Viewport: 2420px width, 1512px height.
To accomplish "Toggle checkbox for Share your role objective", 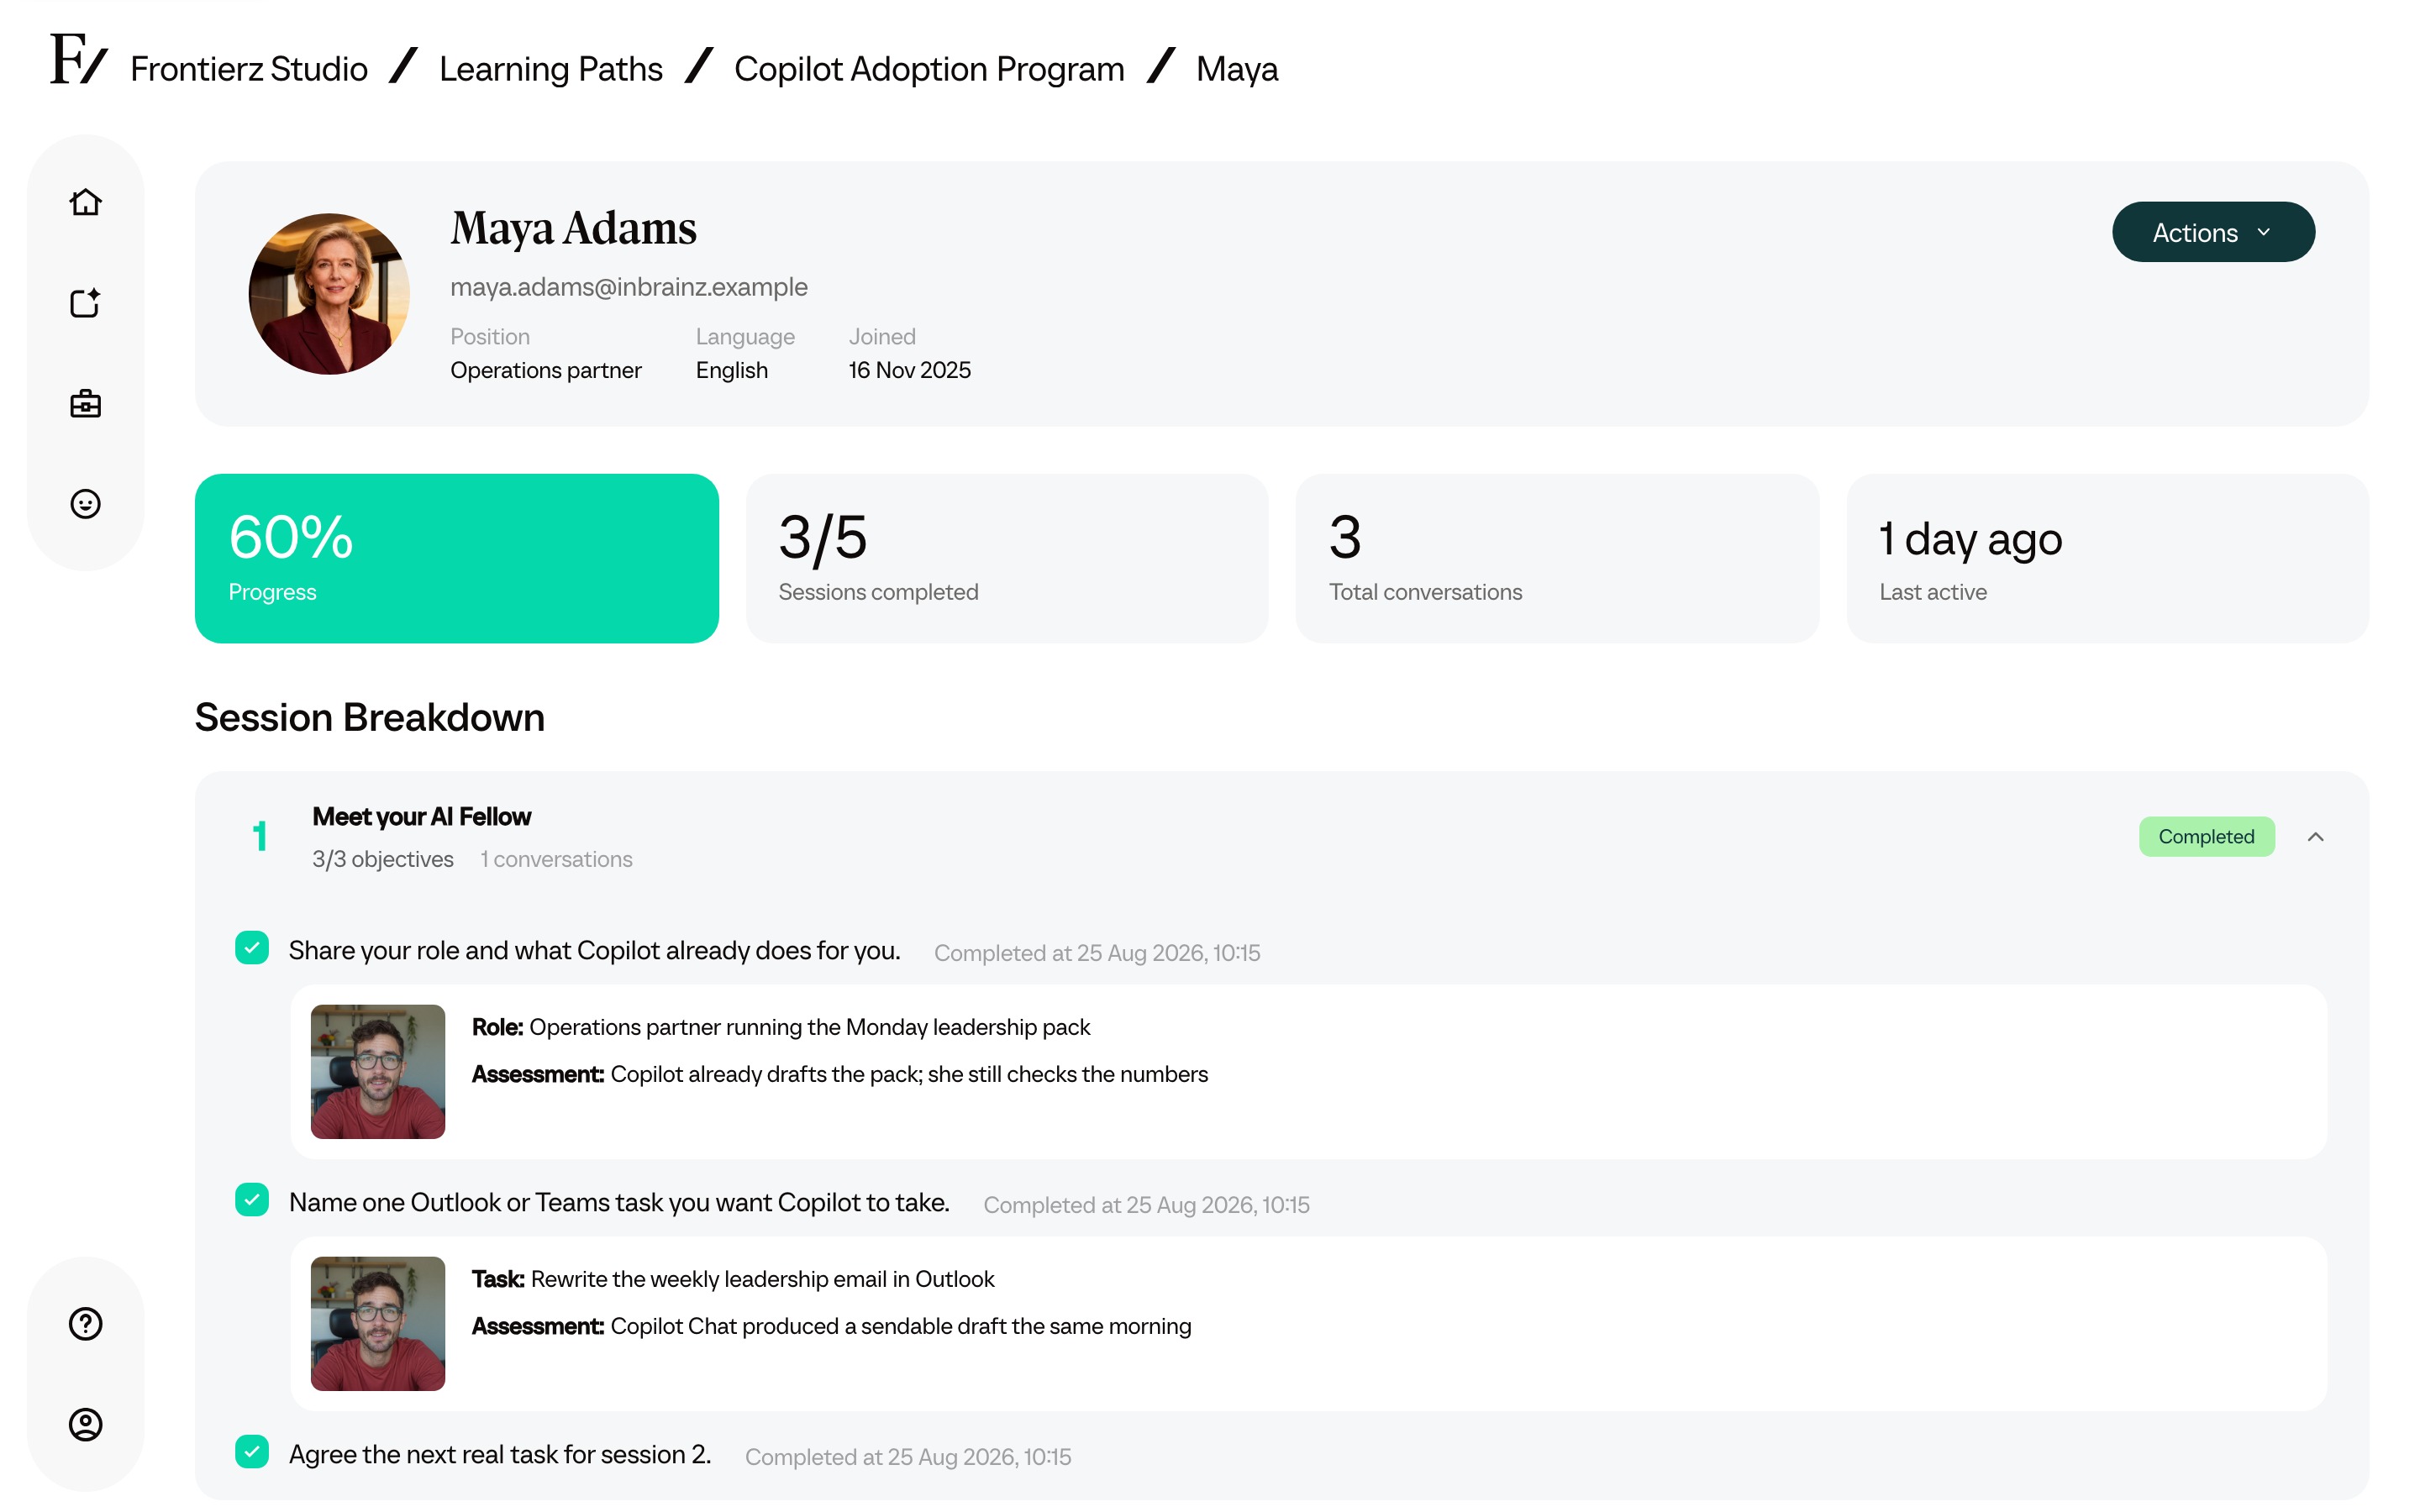I will [252, 947].
